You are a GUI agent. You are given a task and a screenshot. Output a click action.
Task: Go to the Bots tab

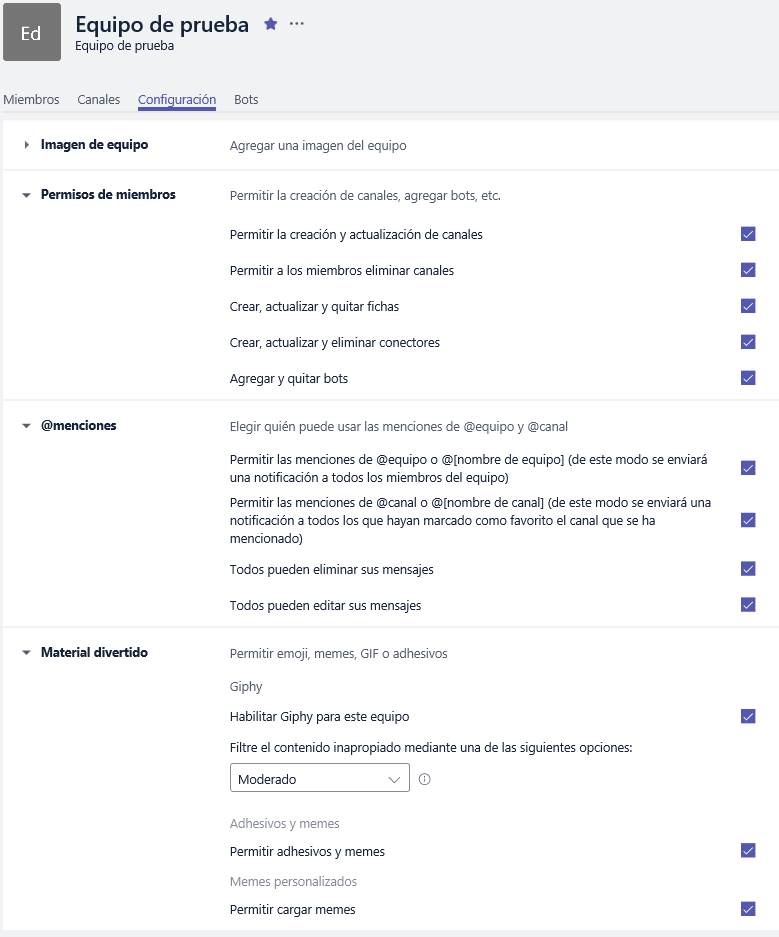pyautogui.click(x=246, y=100)
